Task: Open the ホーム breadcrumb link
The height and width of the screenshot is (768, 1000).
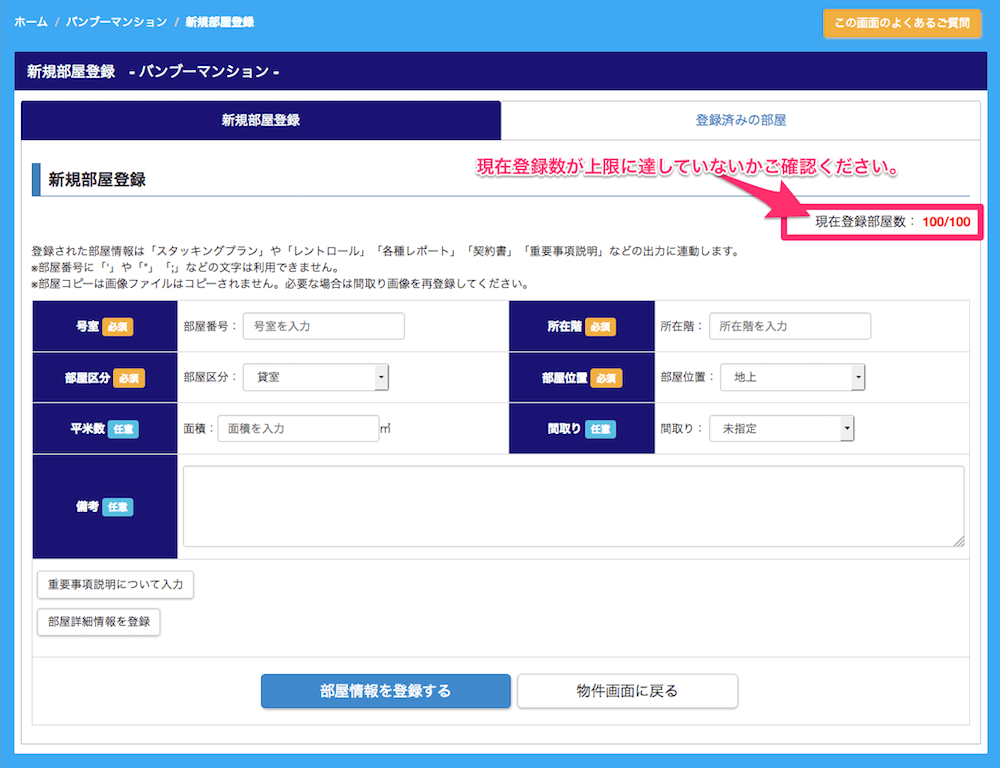Action: coord(31,22)
